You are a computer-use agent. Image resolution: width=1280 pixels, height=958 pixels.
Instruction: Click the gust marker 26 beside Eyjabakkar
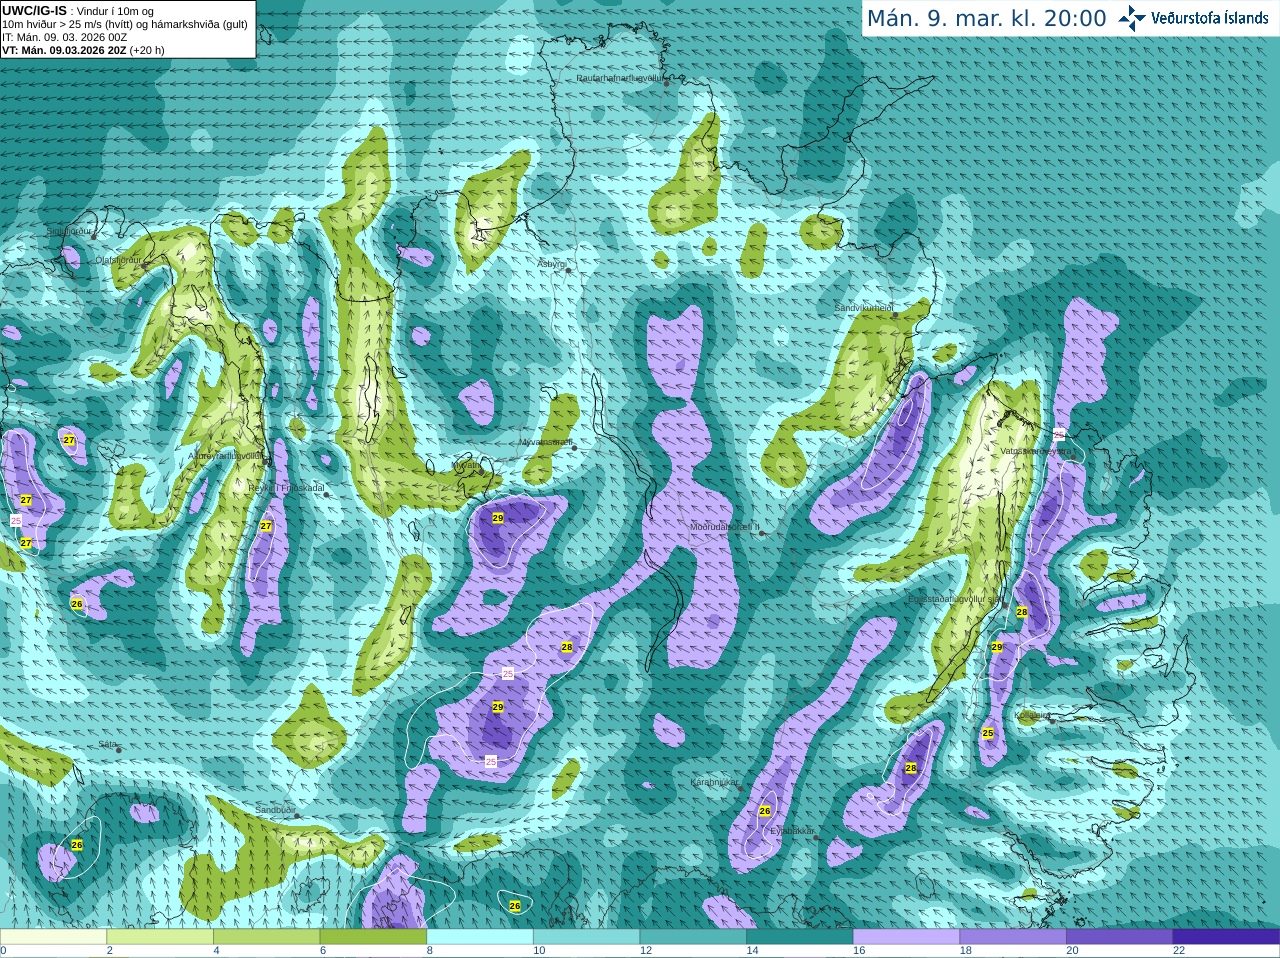coord(765,811)
